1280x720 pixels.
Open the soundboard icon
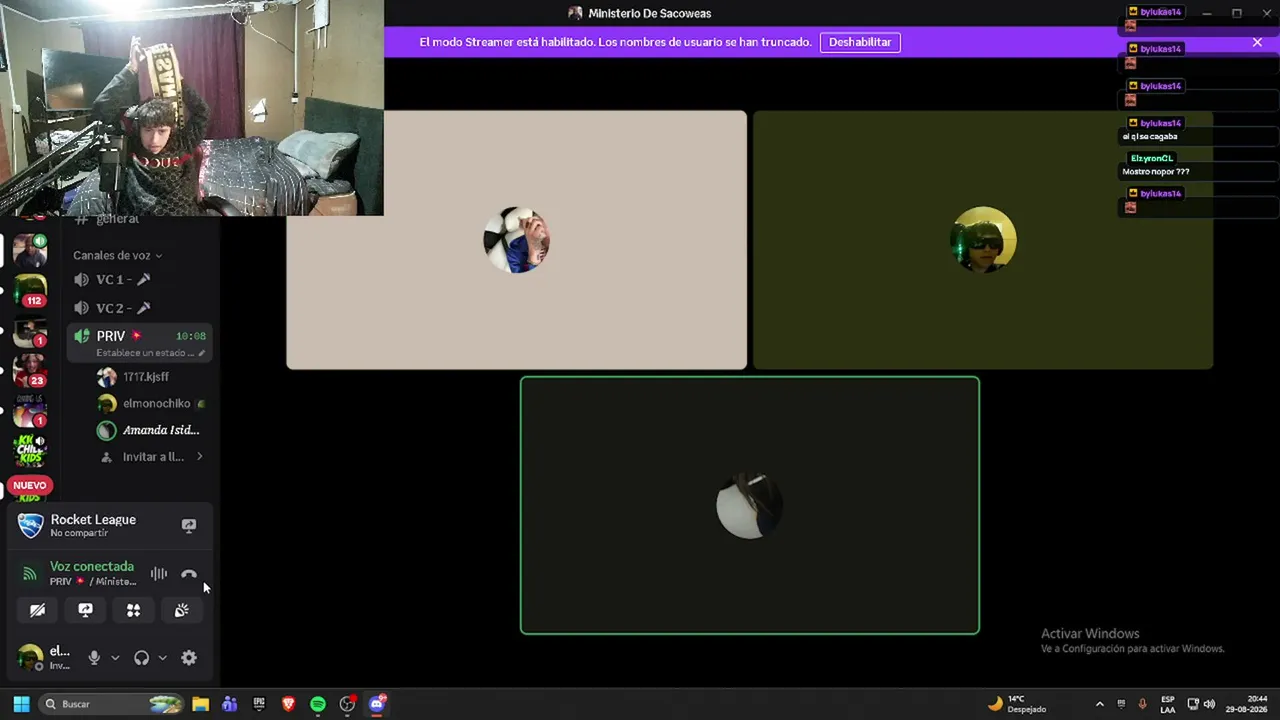point(181,610)
